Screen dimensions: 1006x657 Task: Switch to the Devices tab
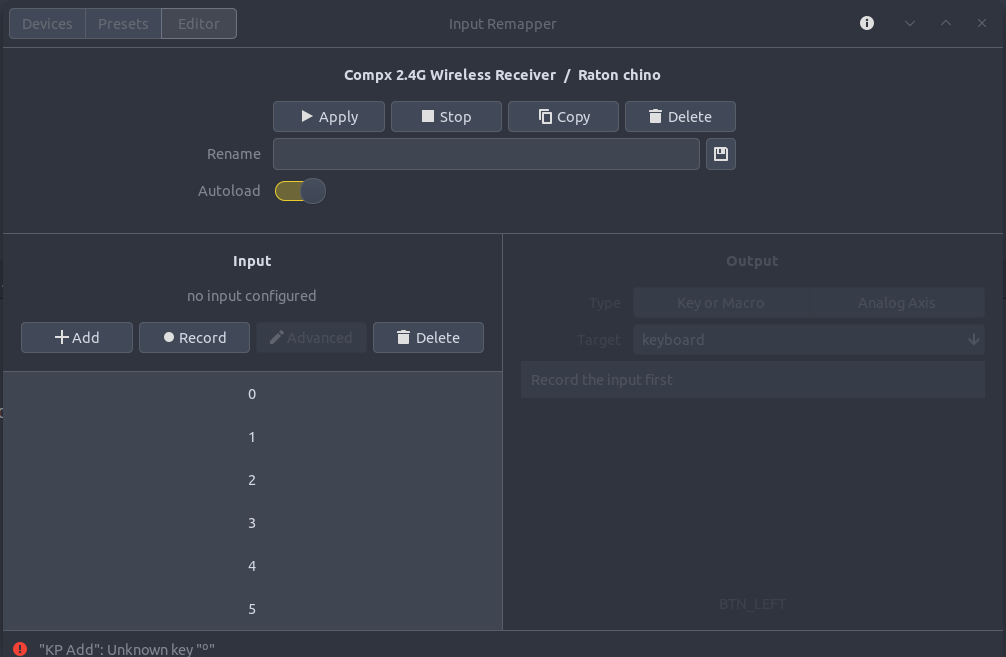pos(47,24)
